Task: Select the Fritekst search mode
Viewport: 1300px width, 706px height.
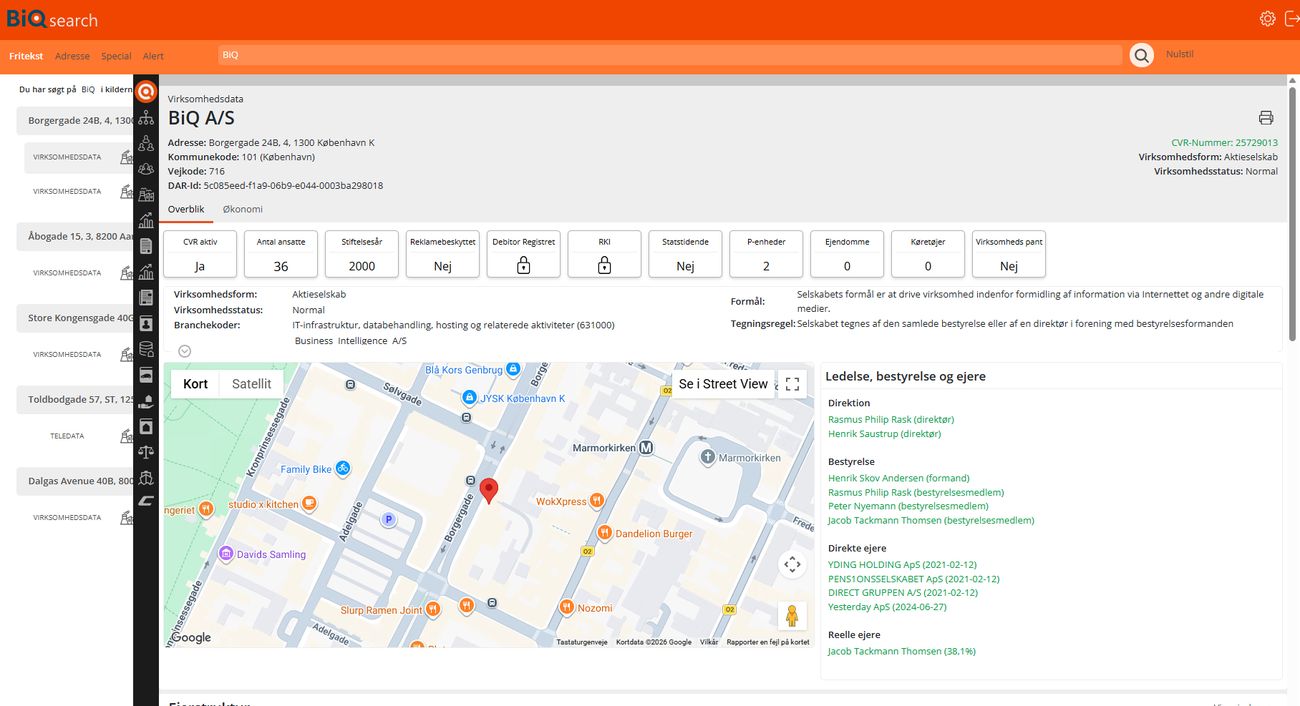Action: pyautogui.click(x=26, y=56)
